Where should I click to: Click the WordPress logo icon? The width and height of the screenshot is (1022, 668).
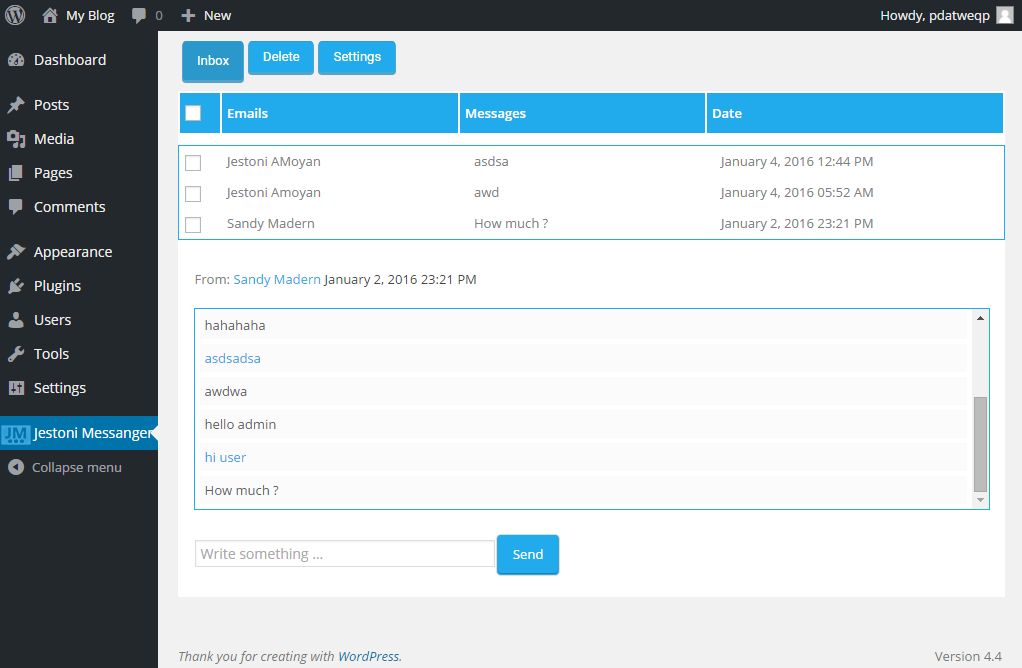[x=15, y=15]
